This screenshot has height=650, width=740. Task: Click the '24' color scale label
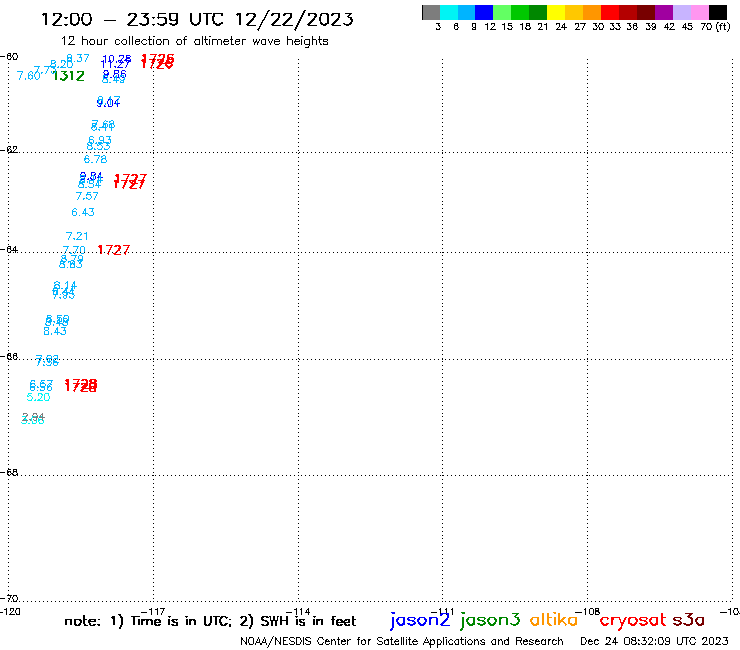point(561,27)
